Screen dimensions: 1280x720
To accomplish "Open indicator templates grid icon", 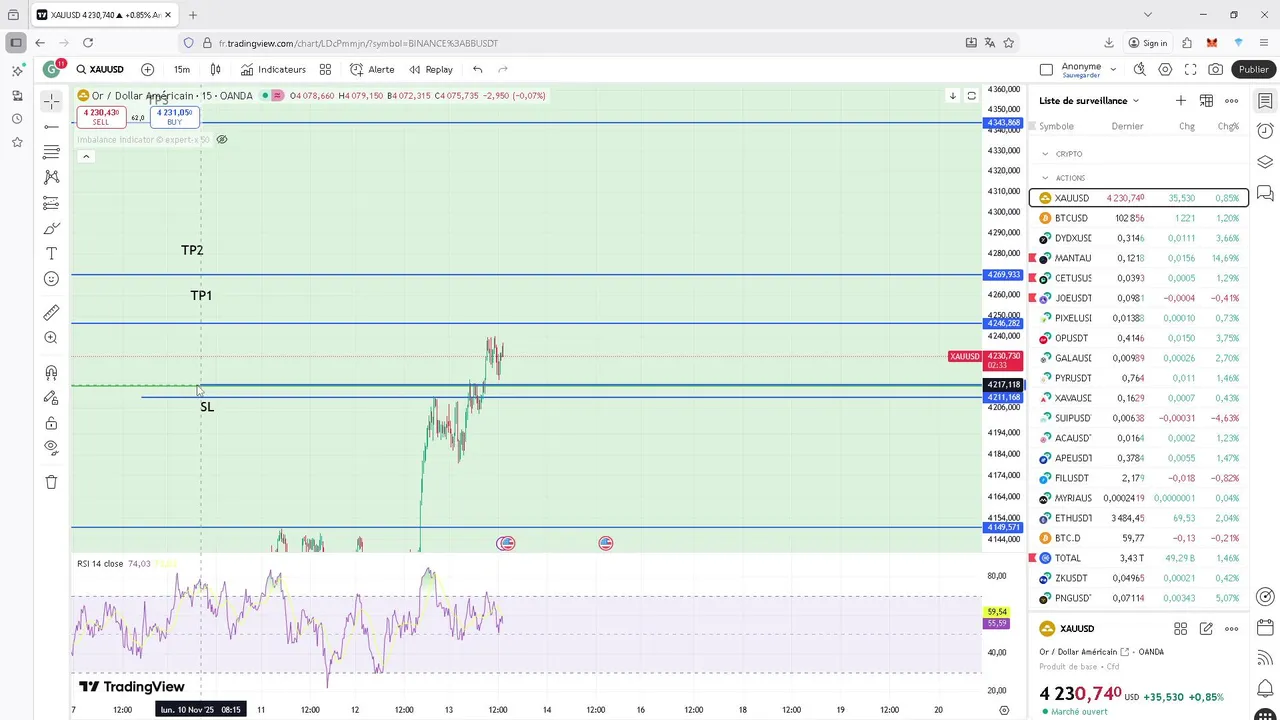I will (x=325, y=69).
